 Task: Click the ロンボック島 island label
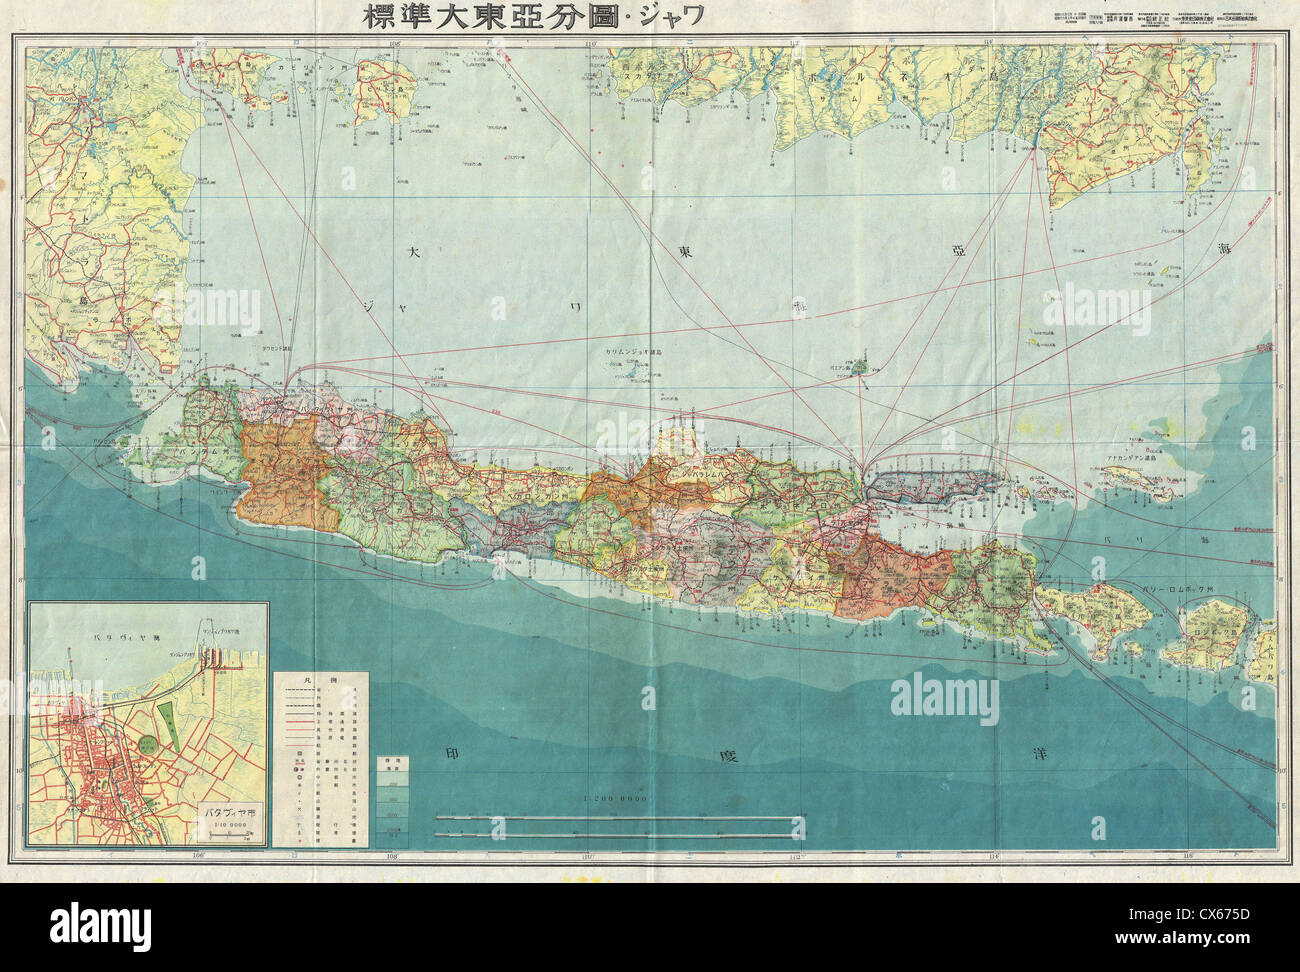pyautogui.click(x=1215, y=632)
